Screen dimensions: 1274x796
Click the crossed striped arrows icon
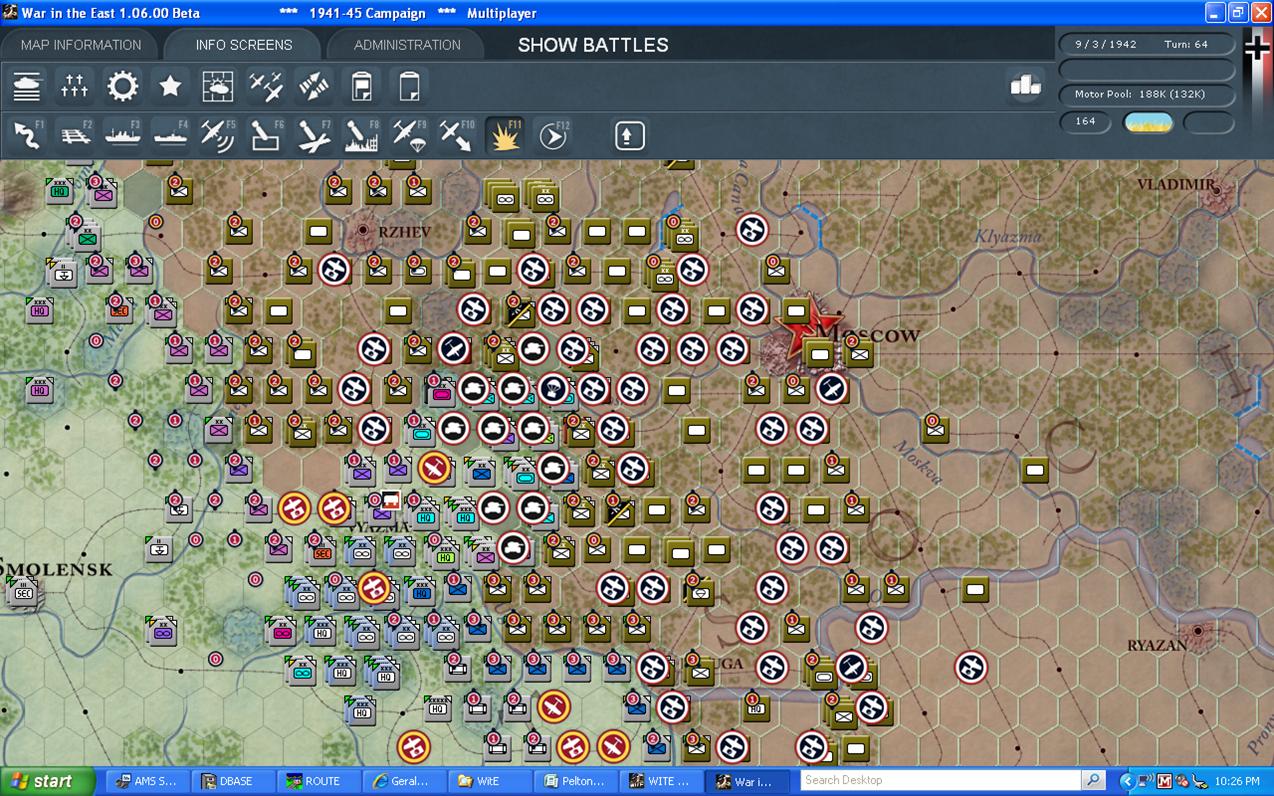(314, 86)
